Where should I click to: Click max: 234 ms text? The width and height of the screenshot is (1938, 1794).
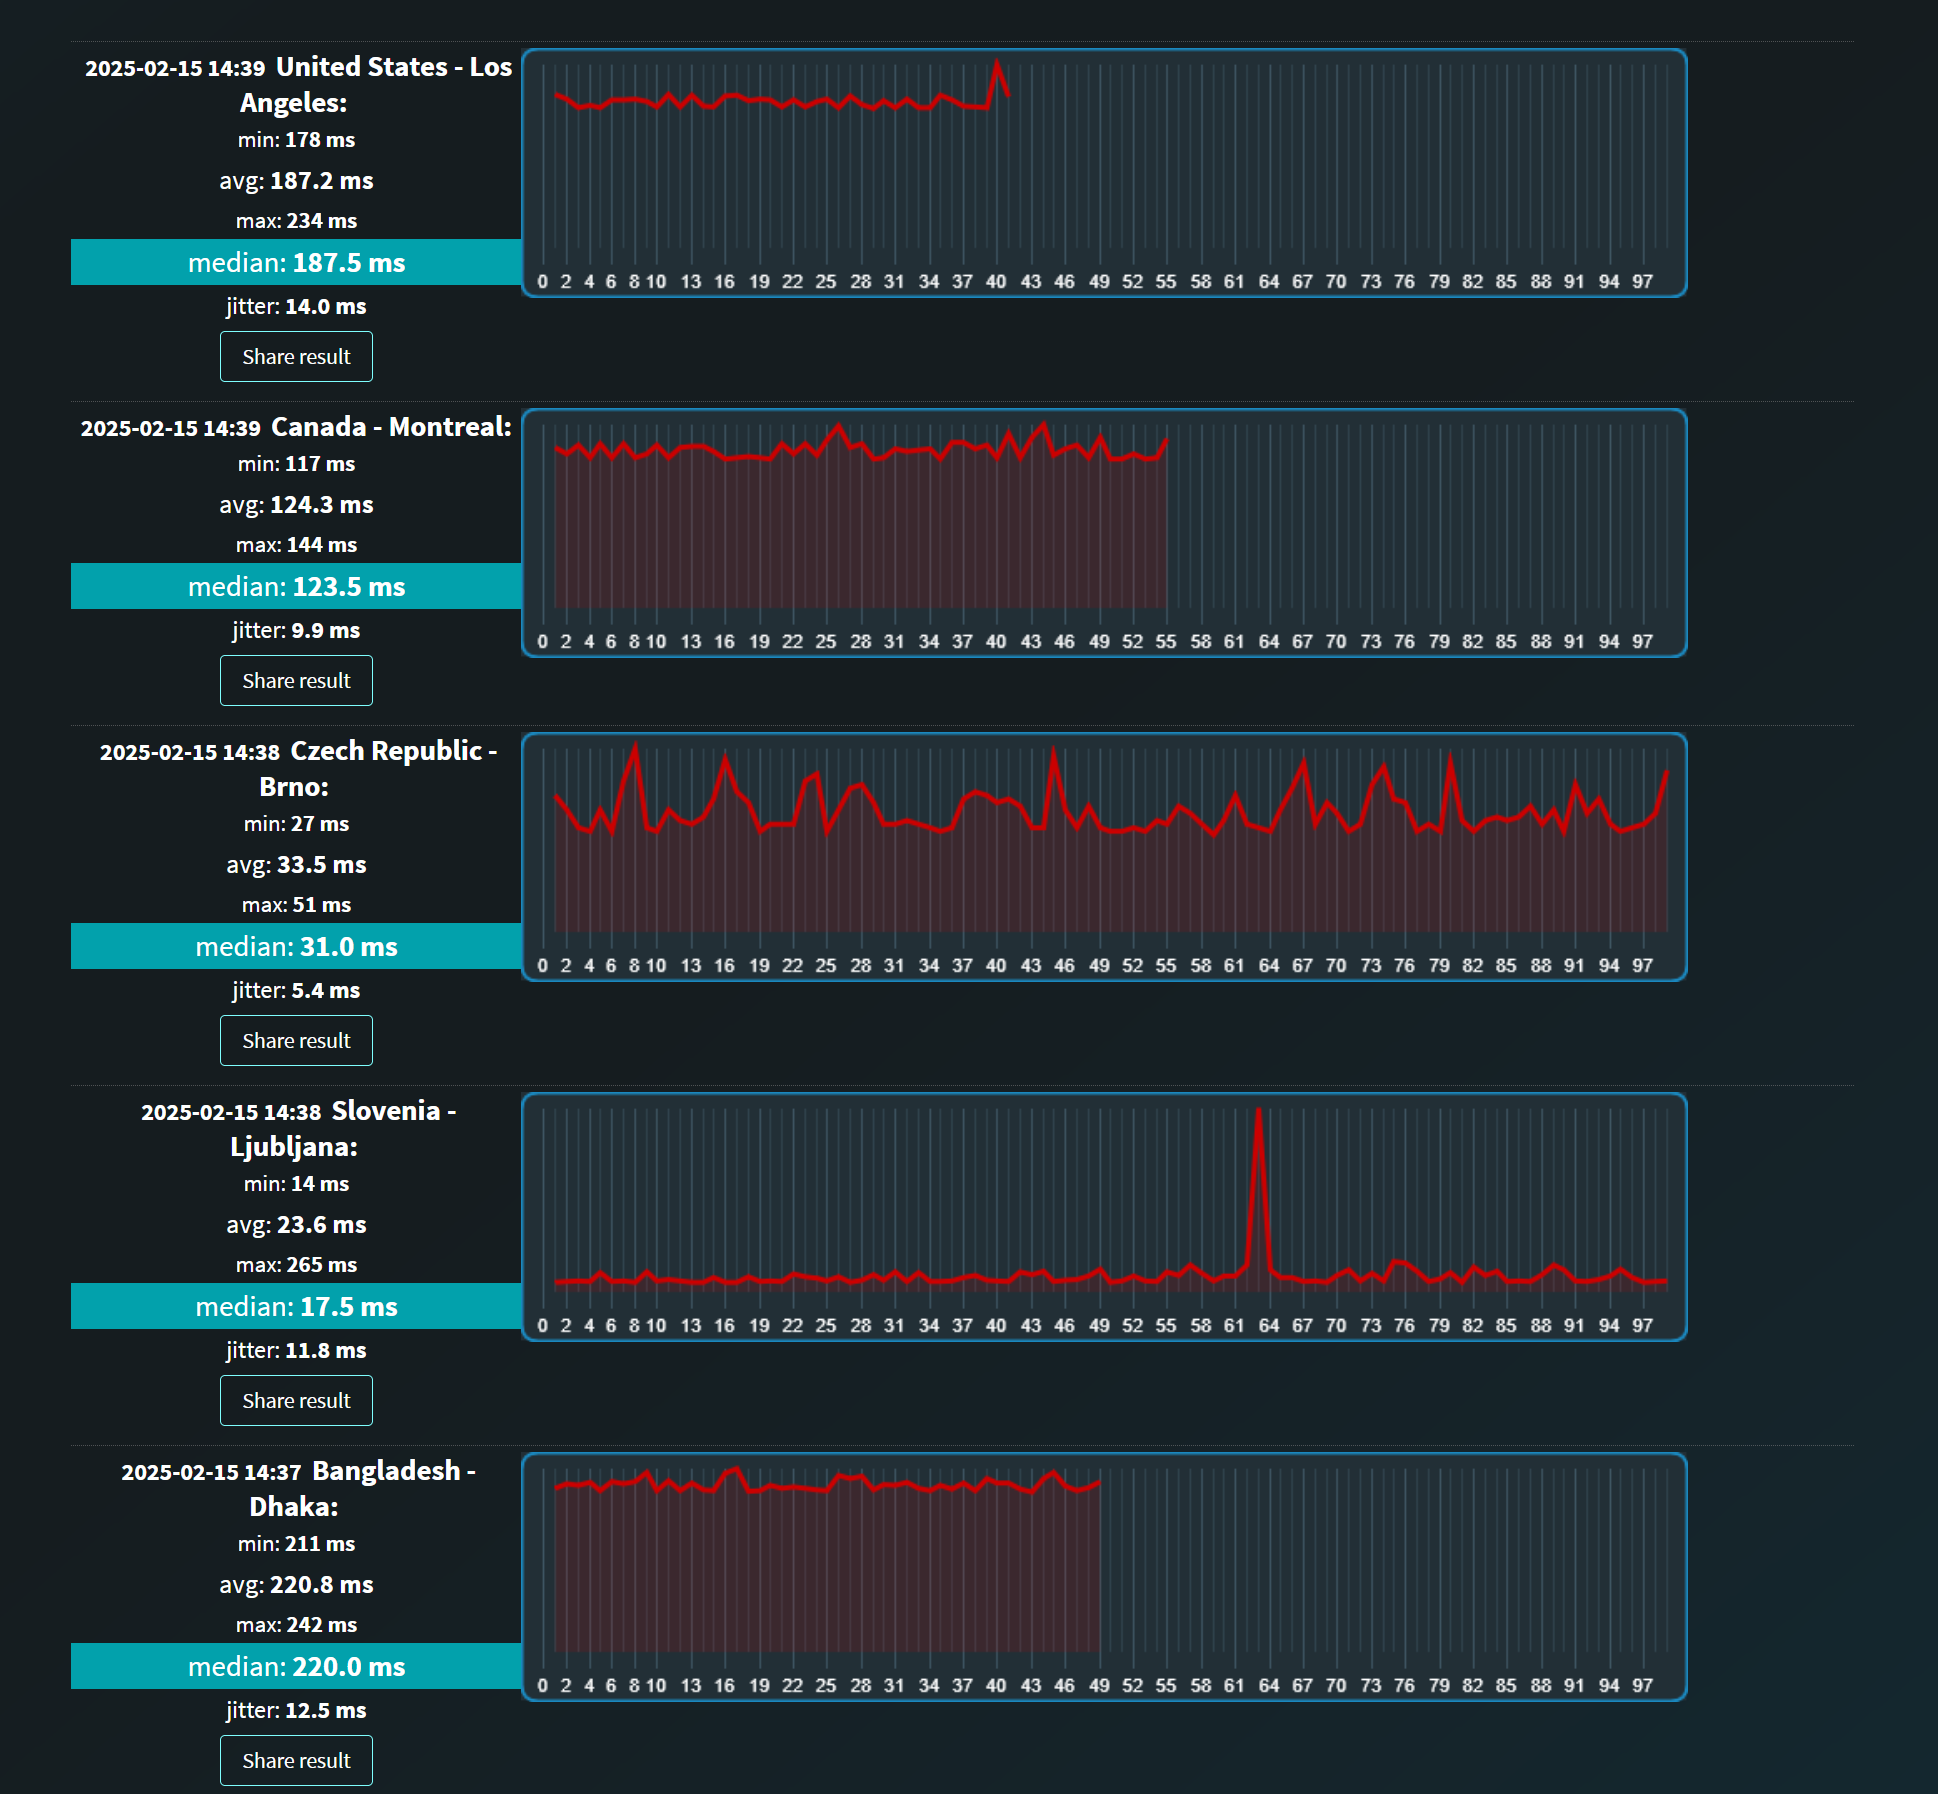296,221
